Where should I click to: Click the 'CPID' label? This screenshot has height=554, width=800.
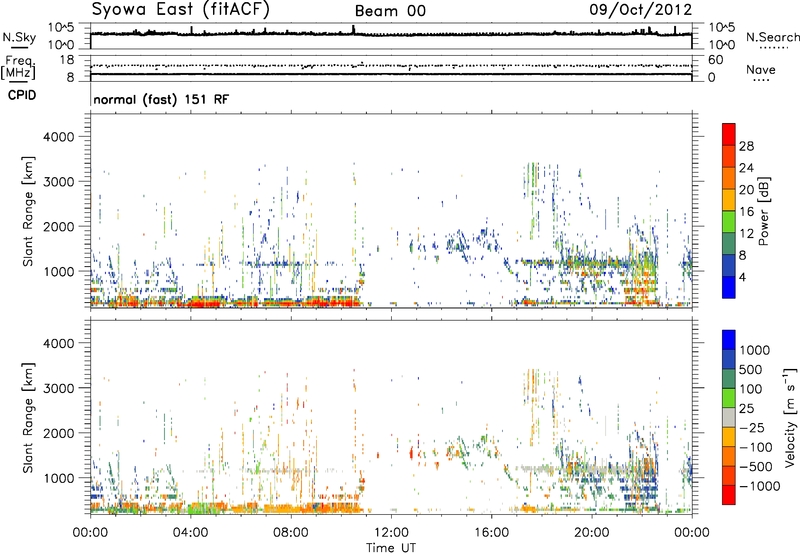click(22, 95)
